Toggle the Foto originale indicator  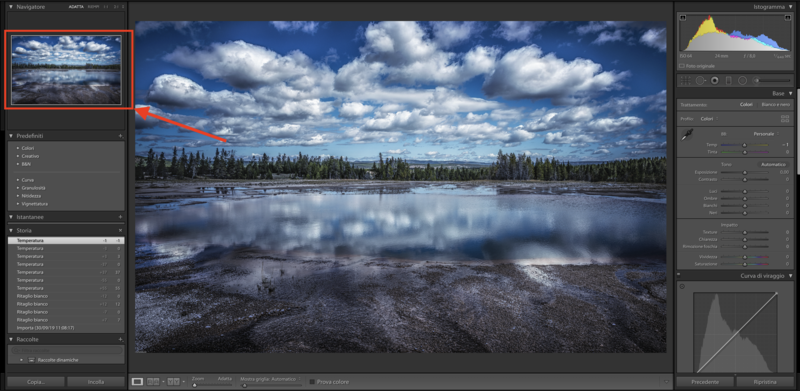[x=683, y=66]
